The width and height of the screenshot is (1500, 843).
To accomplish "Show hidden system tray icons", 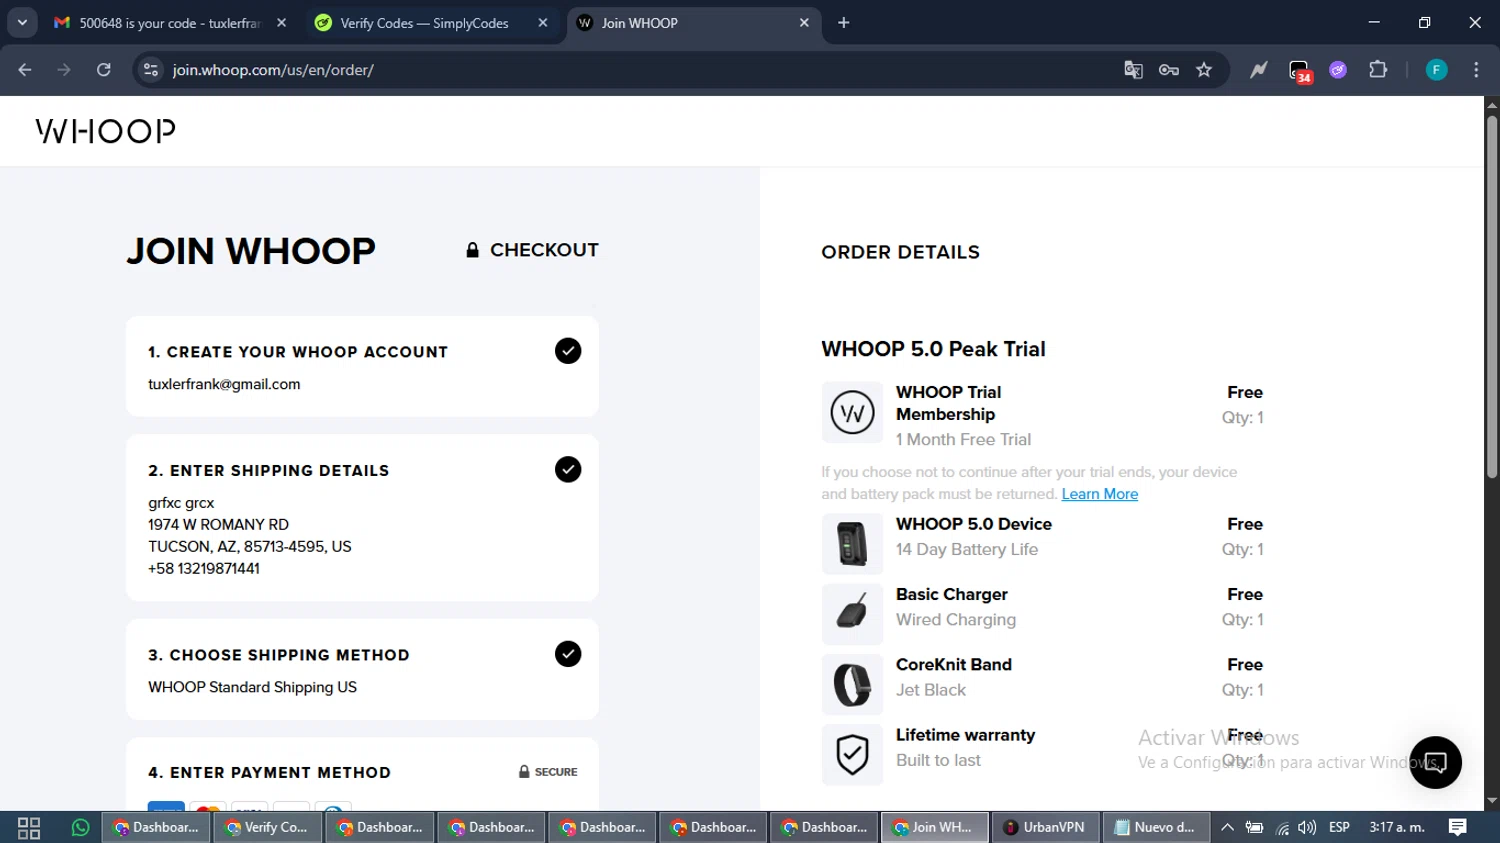I will tap(1227, 827).
